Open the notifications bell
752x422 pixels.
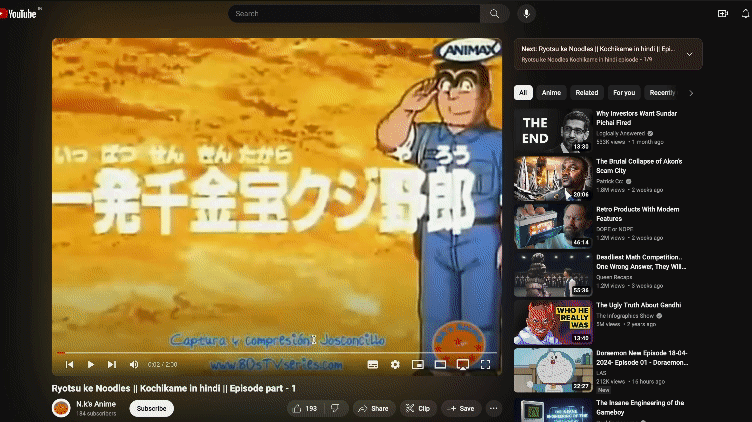click(746, 13)
